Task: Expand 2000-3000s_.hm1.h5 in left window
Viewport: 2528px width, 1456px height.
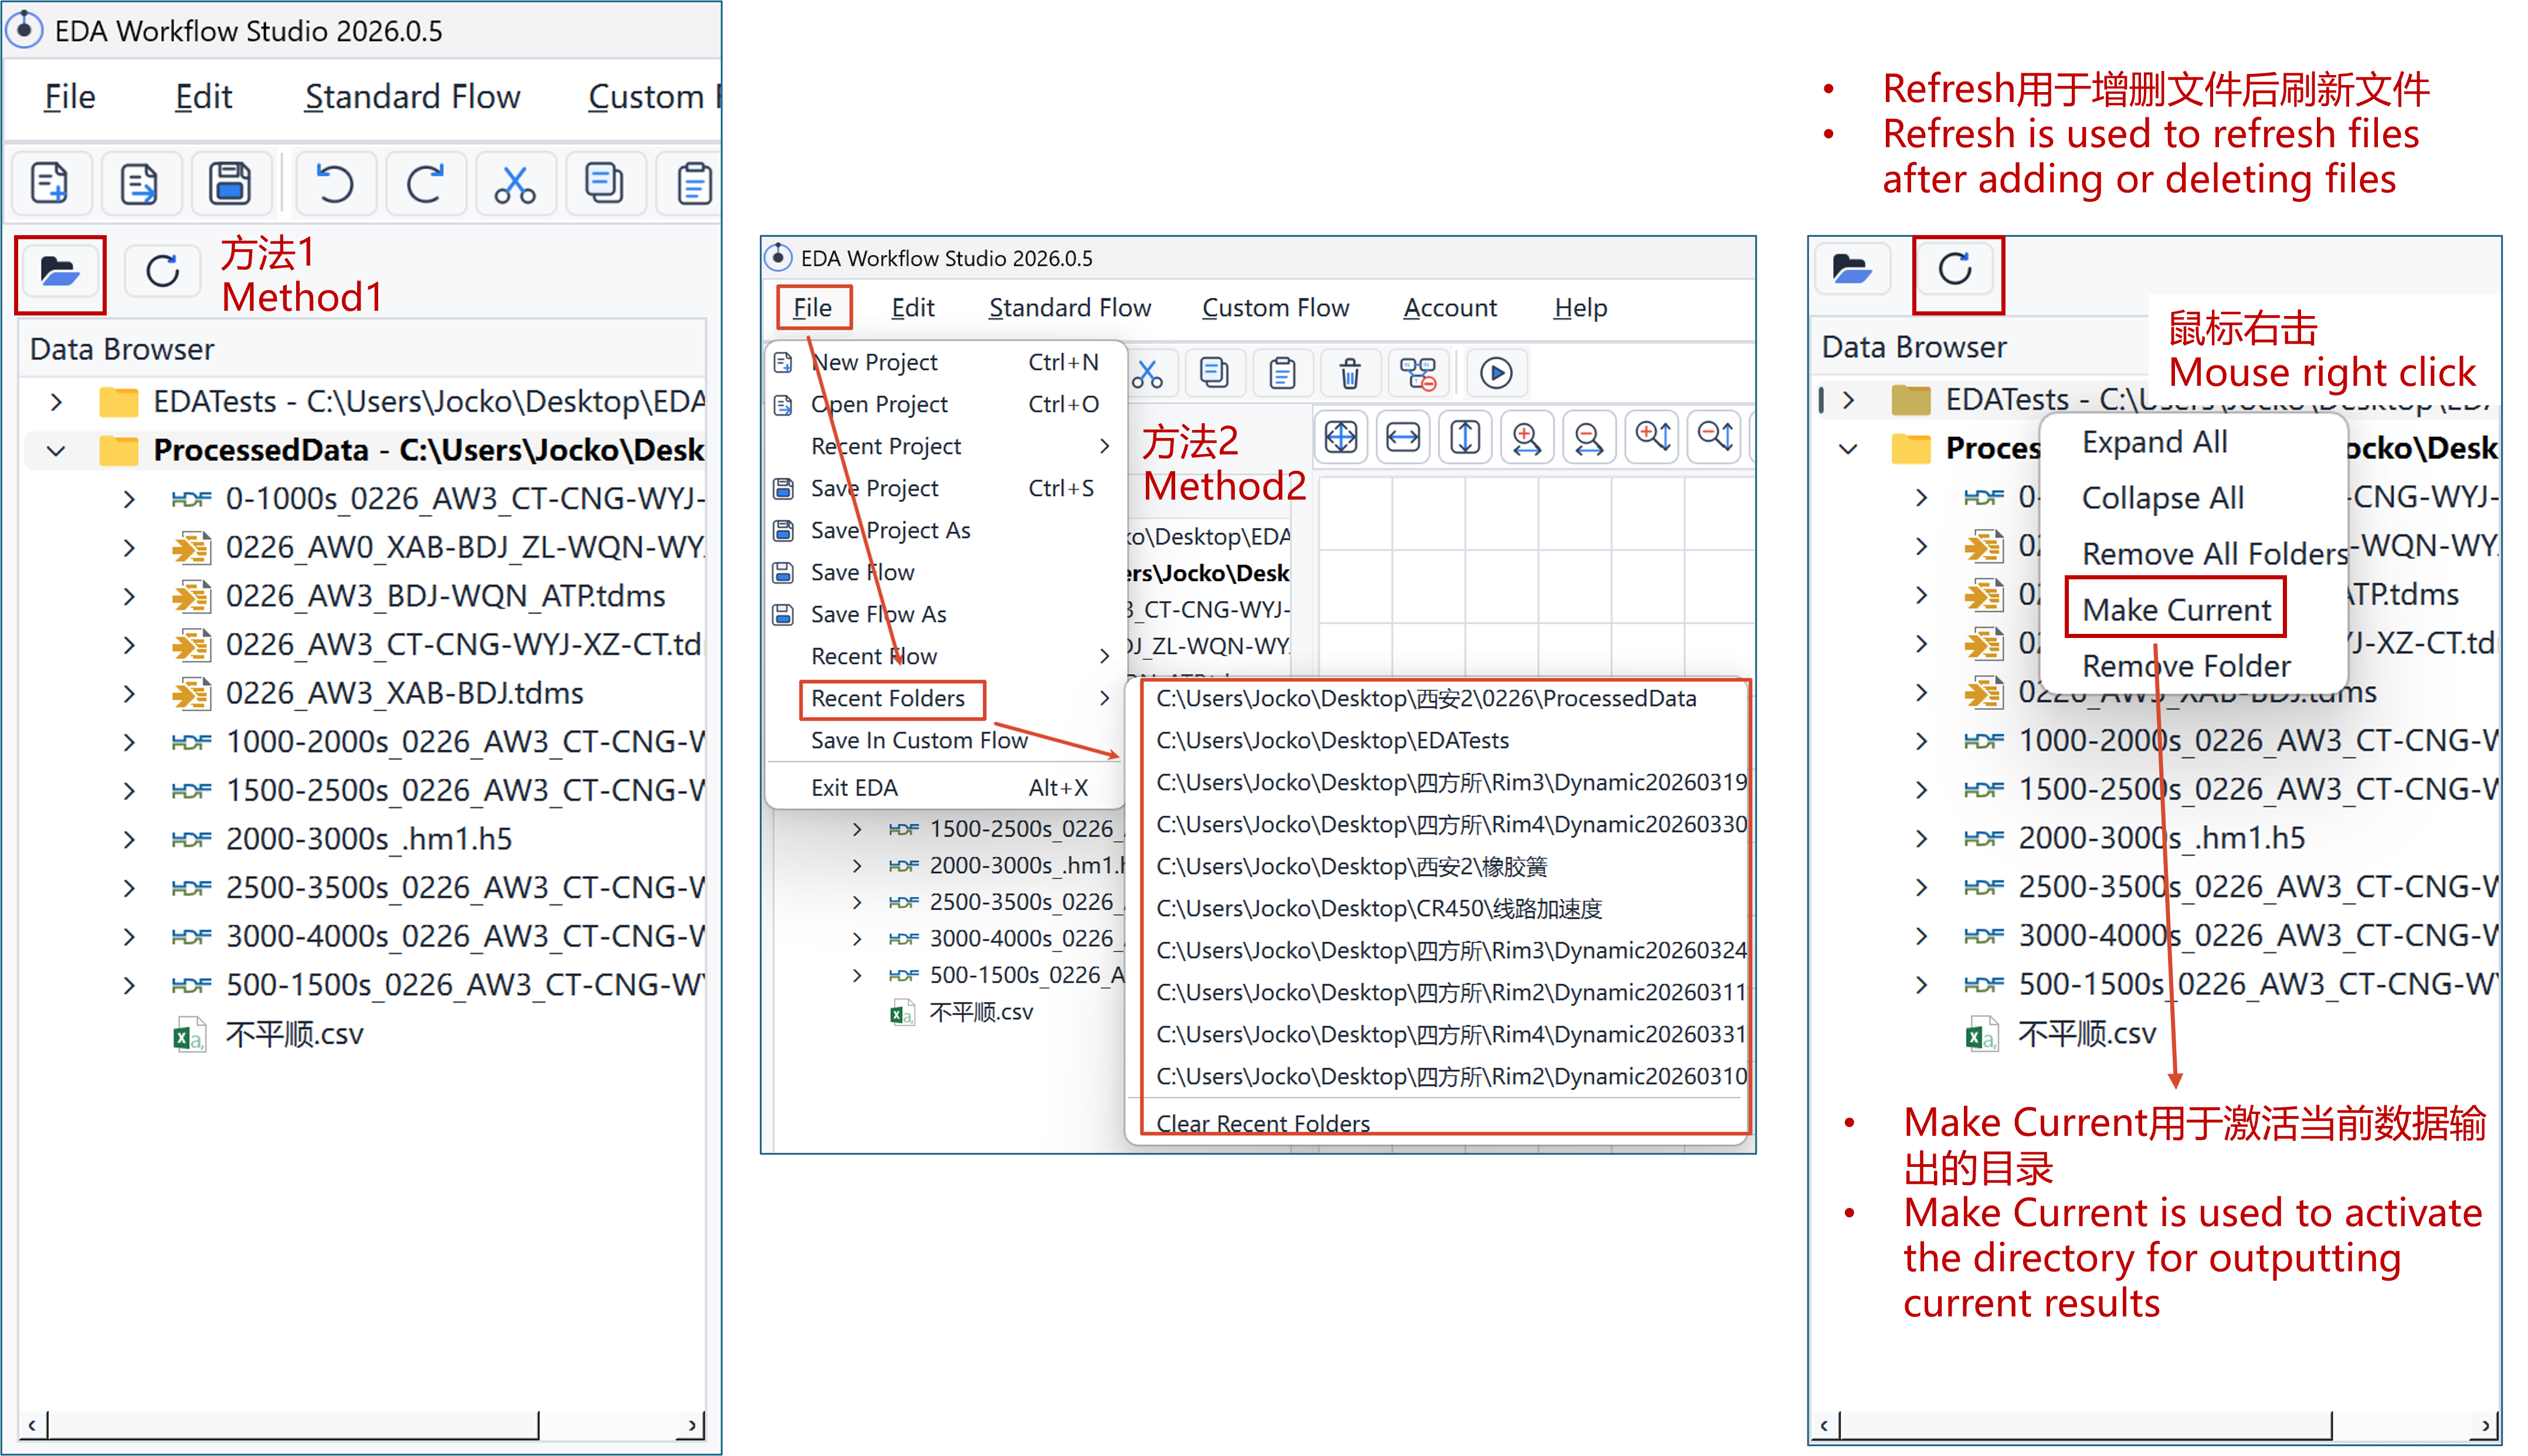Action: (129, 840)
